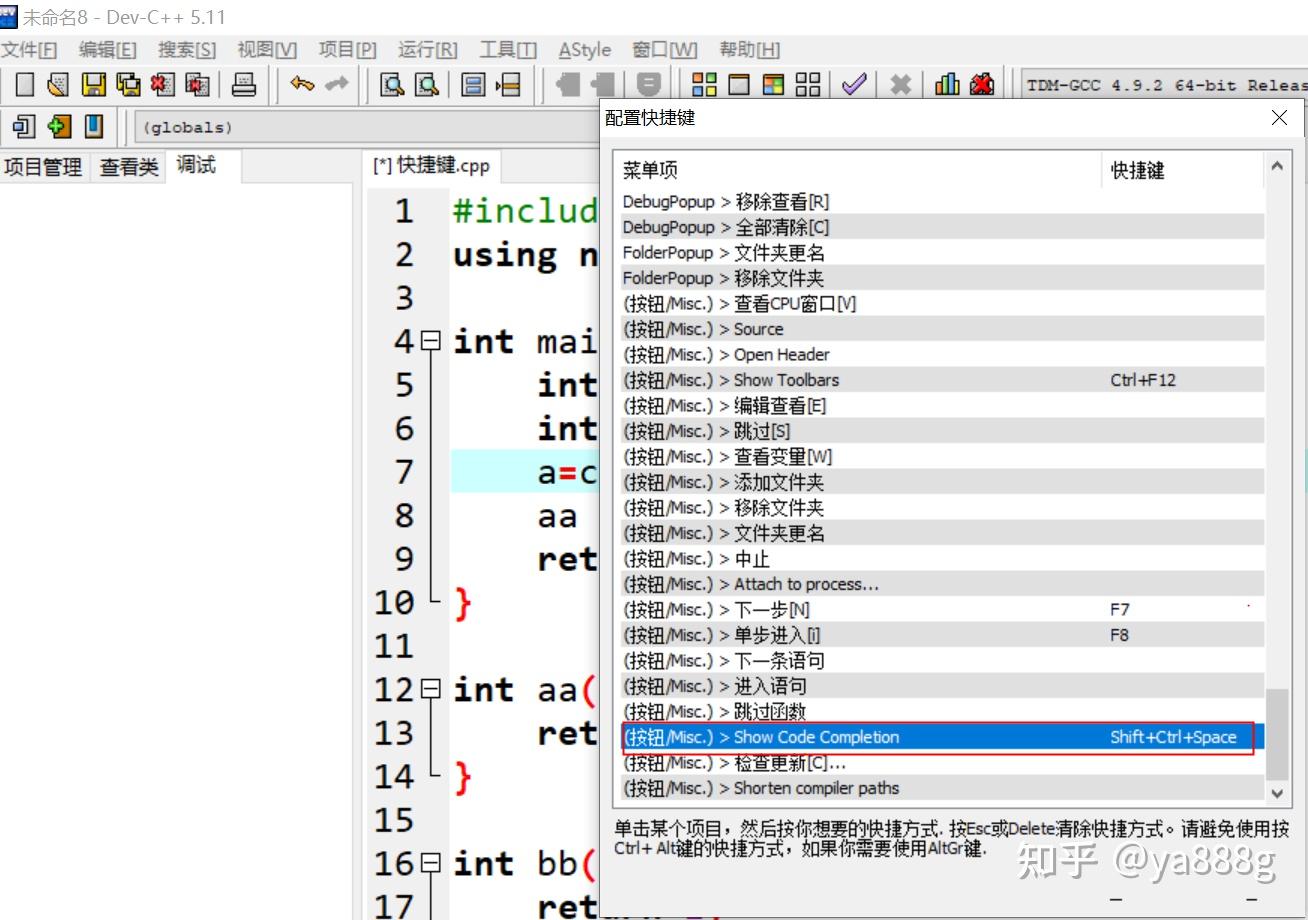Screen dimensions: 1308x920
Task: Select the Show Code Completion row
Action: tap(942, 737)
